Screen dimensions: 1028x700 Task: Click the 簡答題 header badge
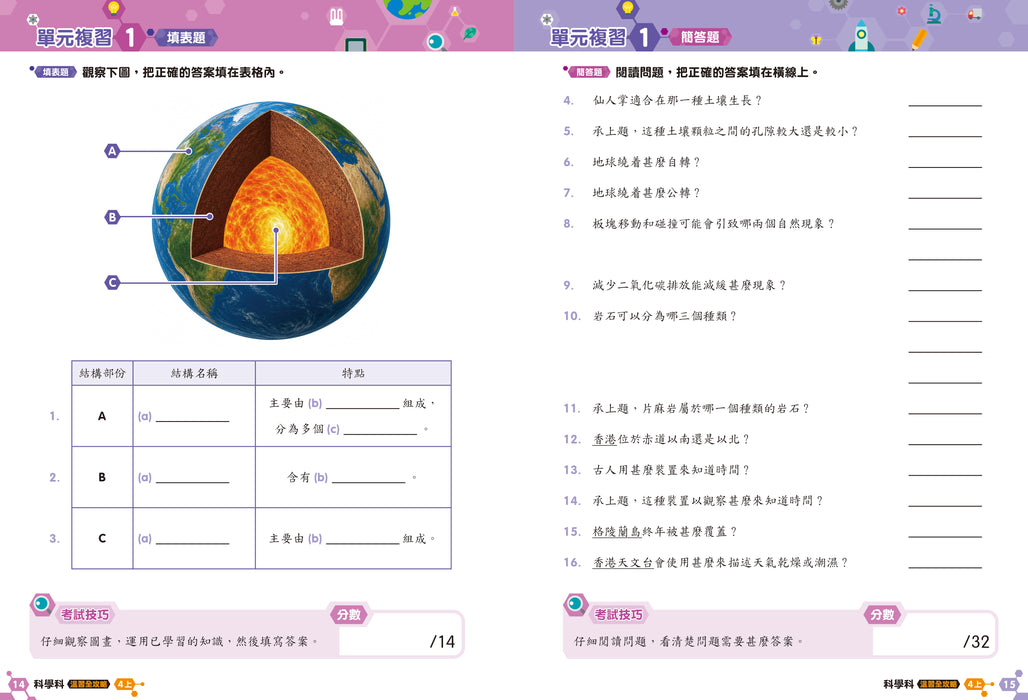tap(700, 37)
